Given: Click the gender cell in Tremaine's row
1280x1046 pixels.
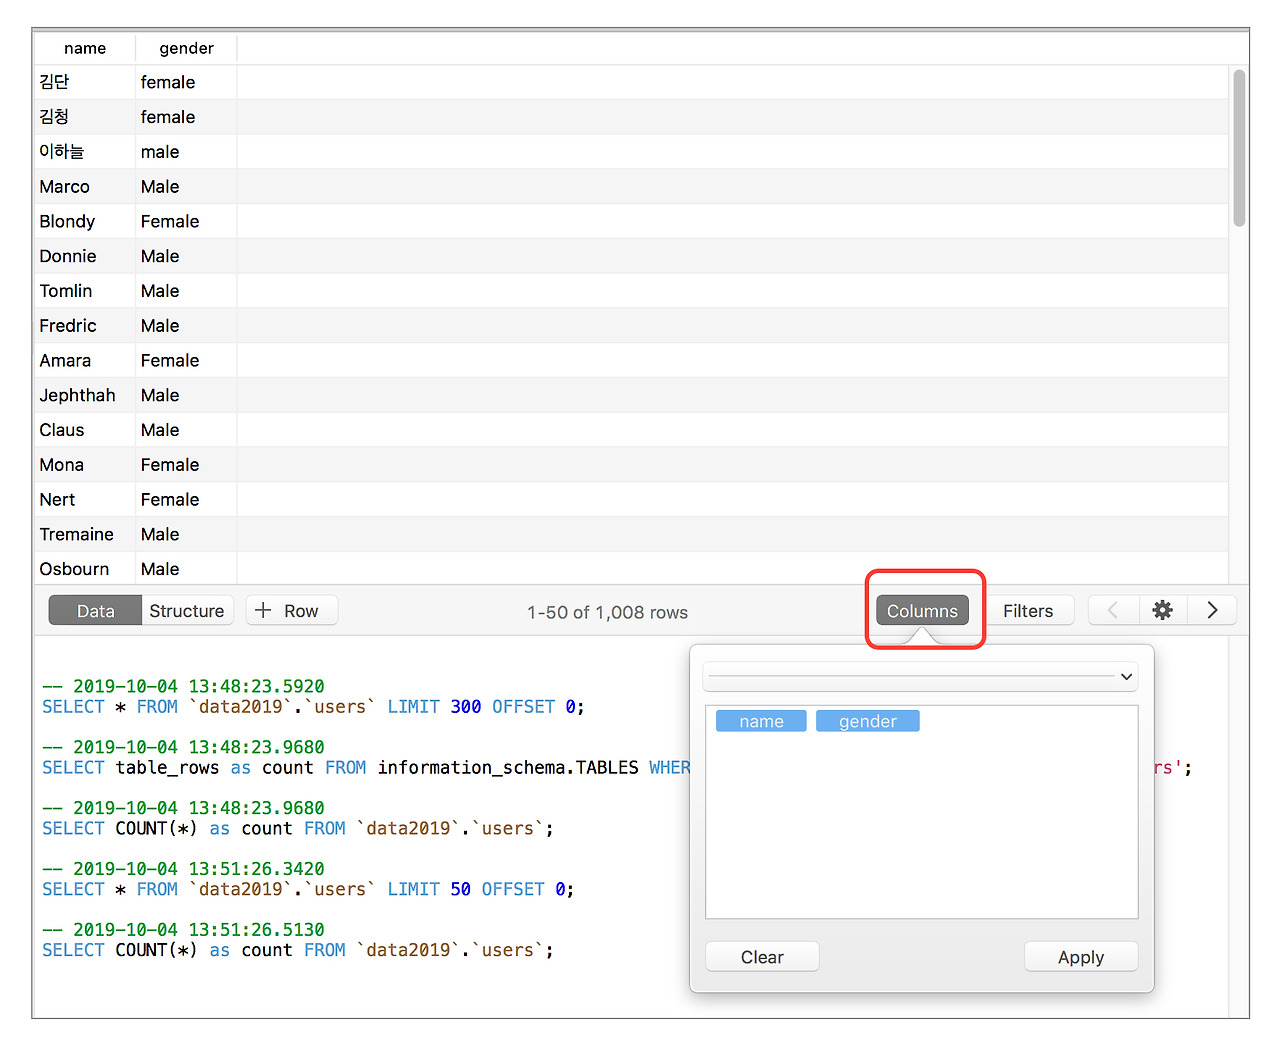Looking at the screenshot, I should (186, 534).
